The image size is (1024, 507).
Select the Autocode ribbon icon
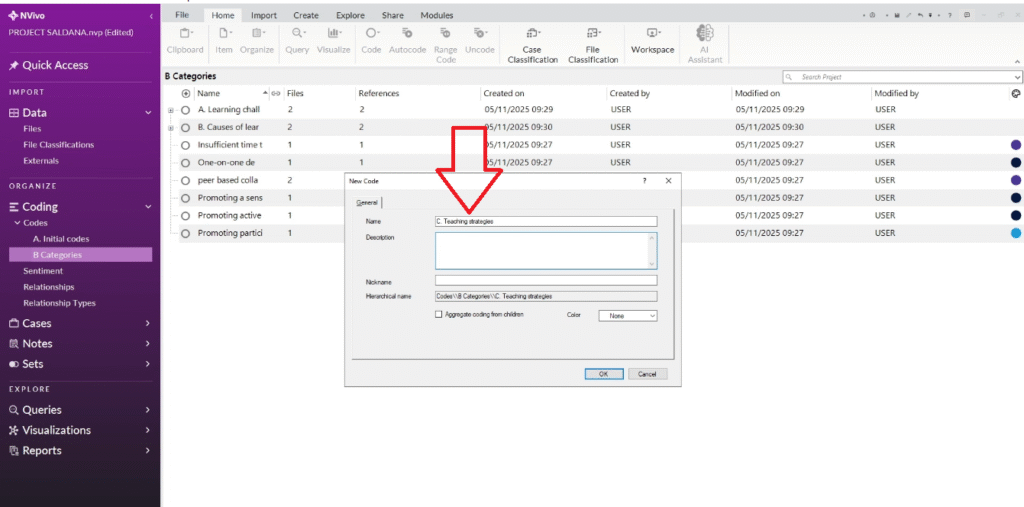tap(407, 34)
